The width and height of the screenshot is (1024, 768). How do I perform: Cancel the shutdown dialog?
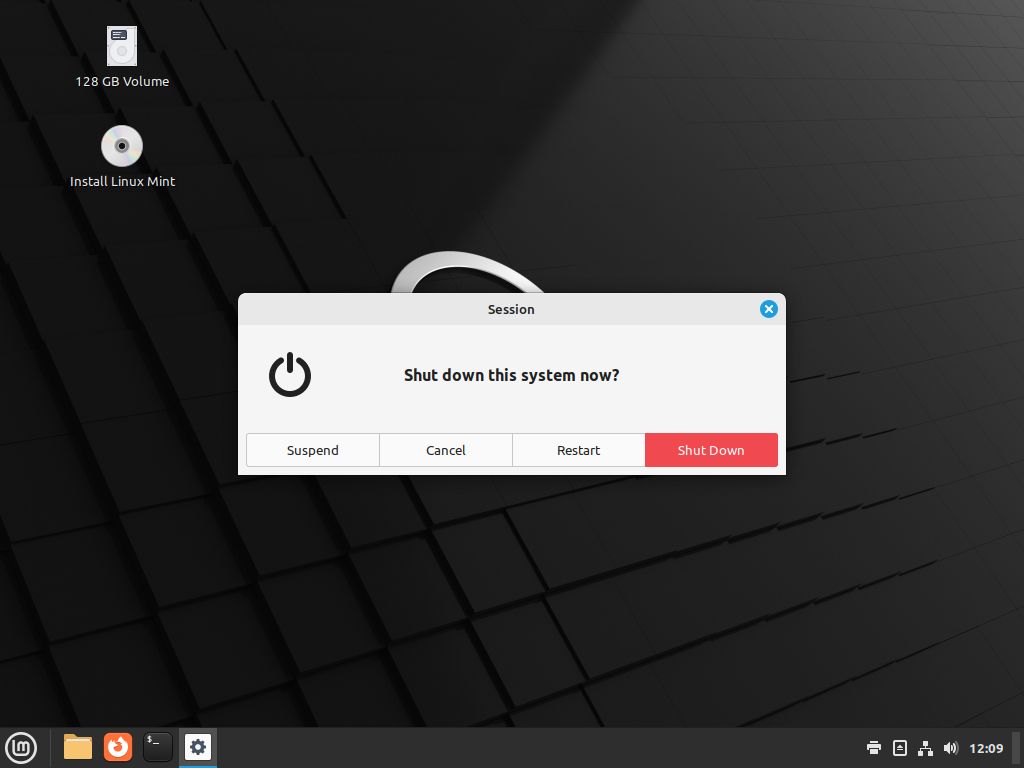coord(446,450)
